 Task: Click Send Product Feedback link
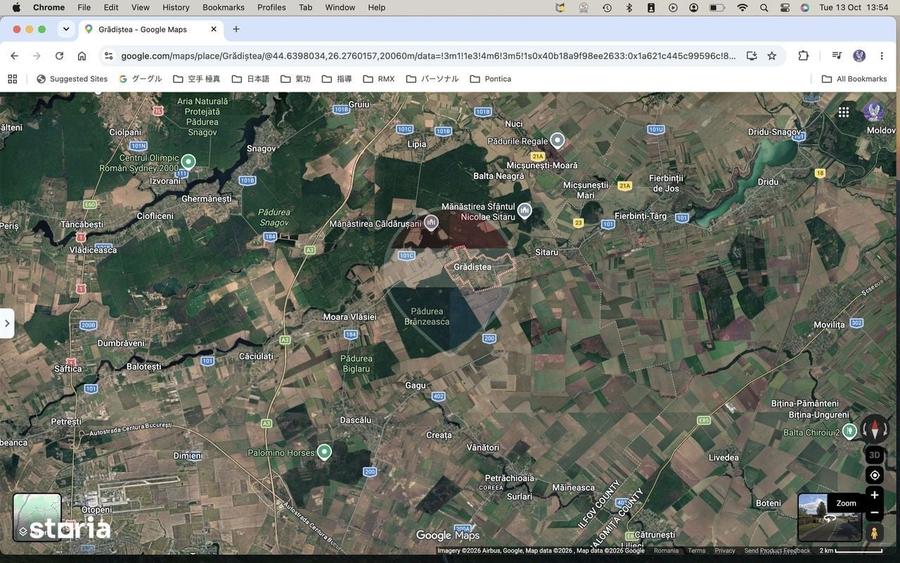tap(777, 550)
